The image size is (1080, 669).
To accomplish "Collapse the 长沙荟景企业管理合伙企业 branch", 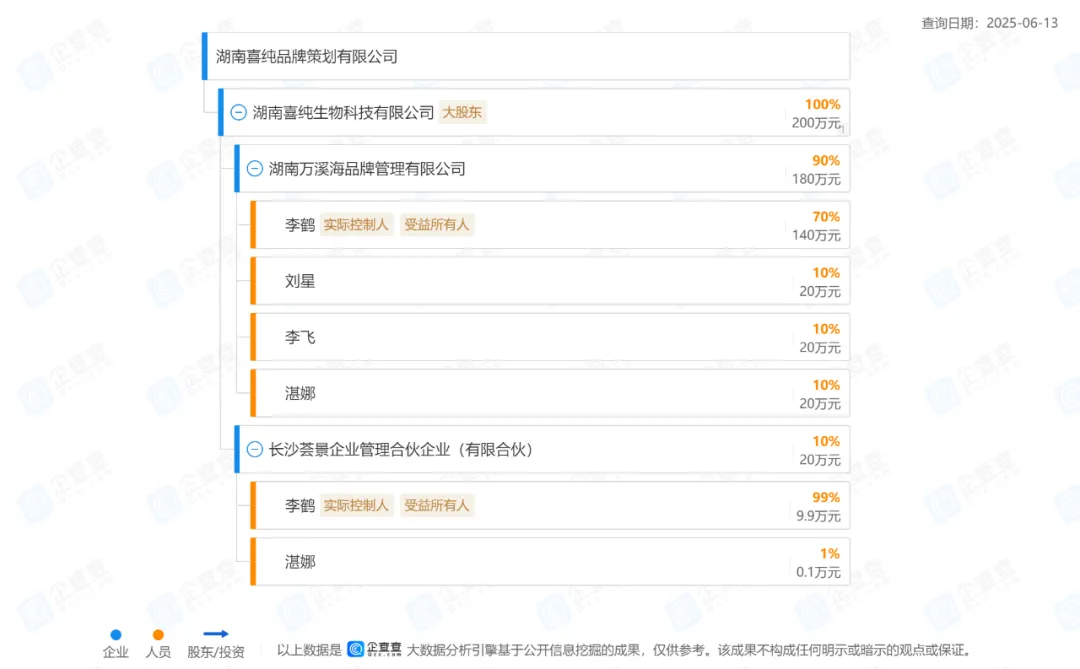I will [x=254, y=450].
